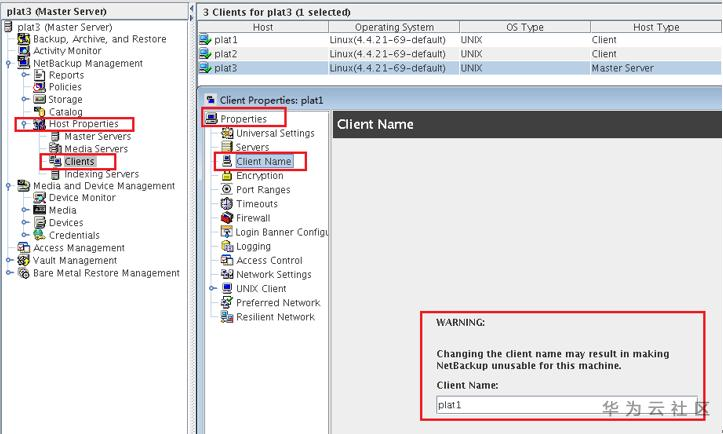
Task: Click the Logging icon
Action: 227,246
